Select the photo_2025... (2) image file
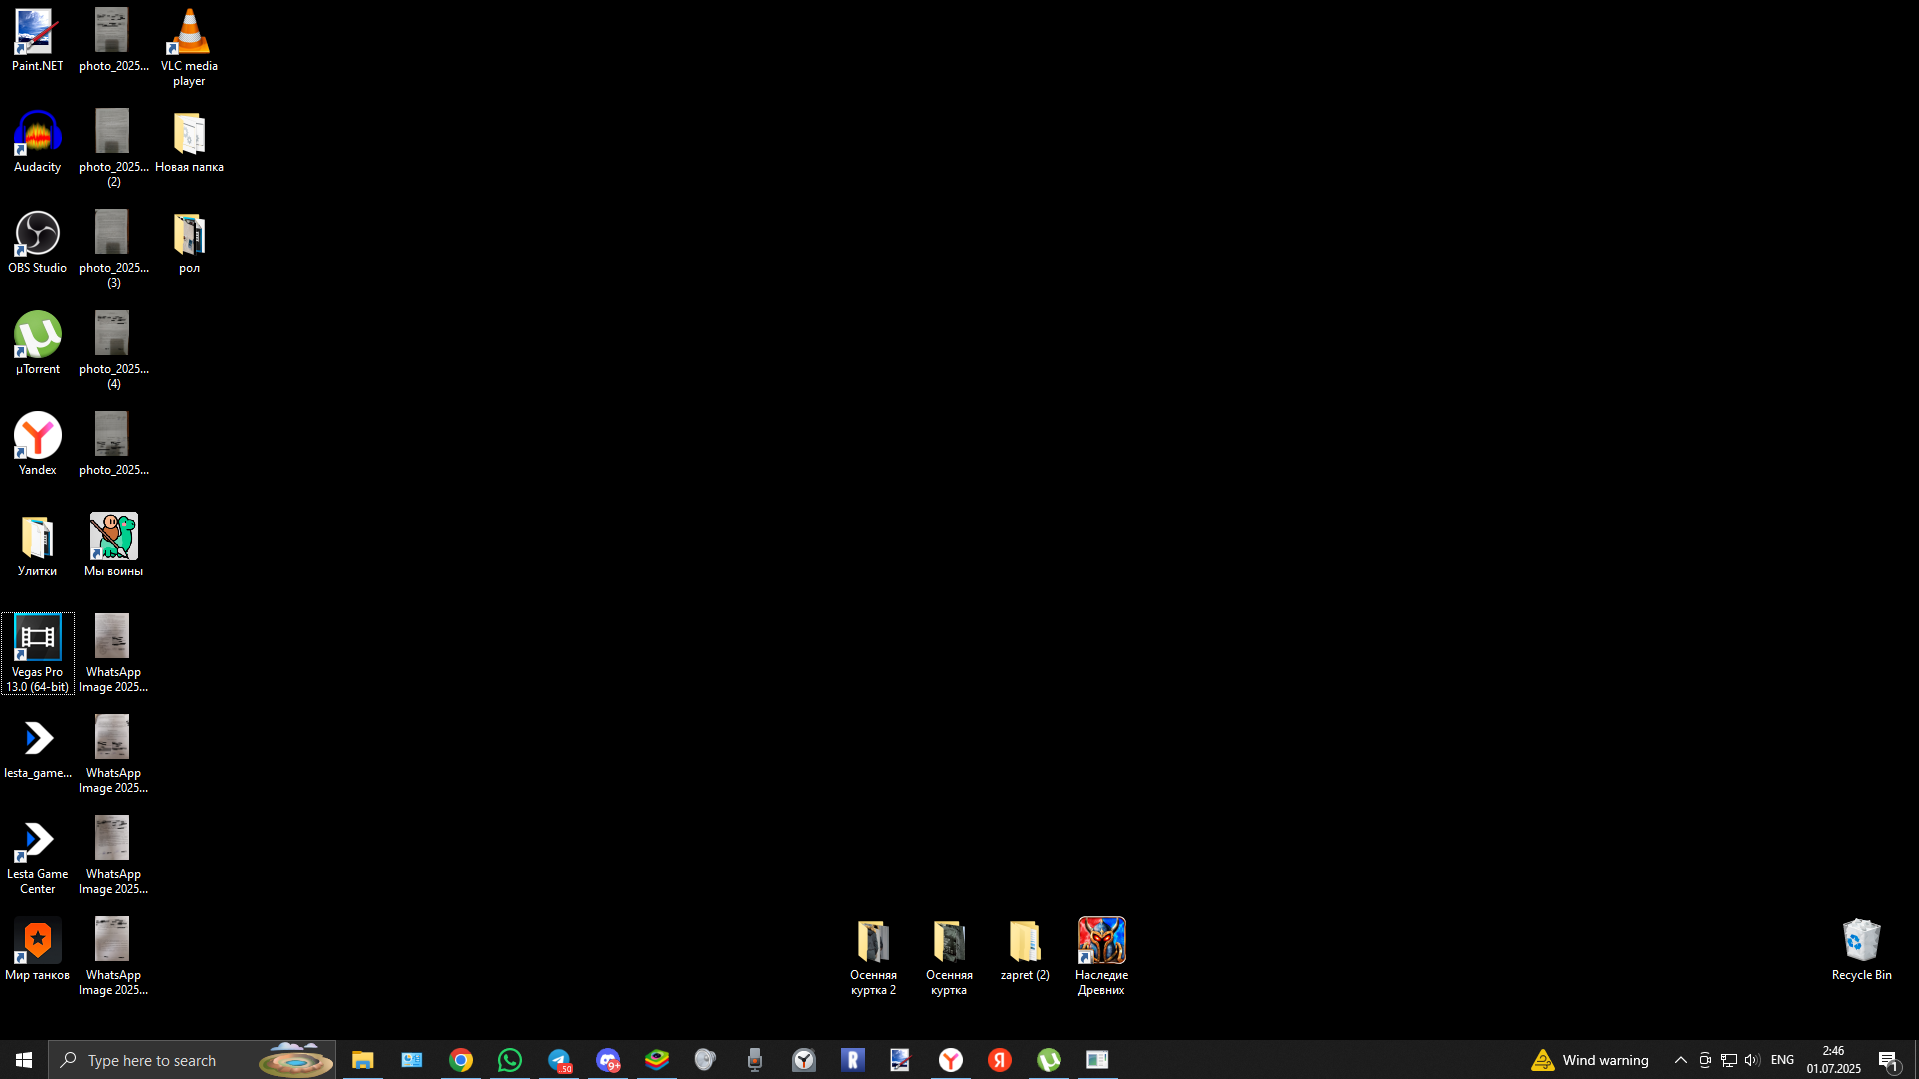 [113, 149]
